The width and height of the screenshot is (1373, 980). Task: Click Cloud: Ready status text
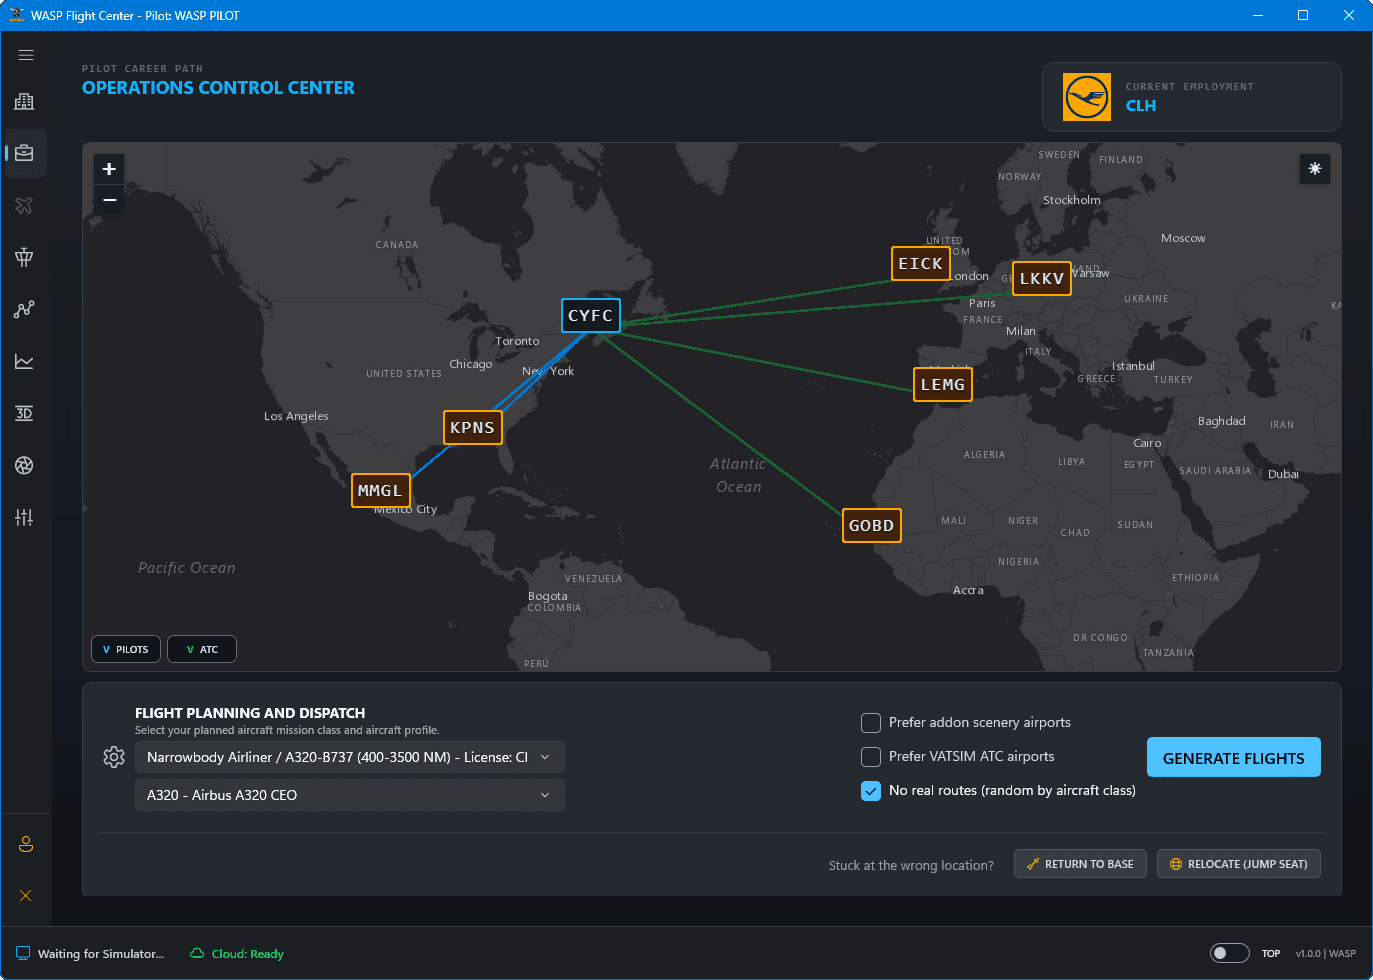pyautogui.click(x=248, y=954)
